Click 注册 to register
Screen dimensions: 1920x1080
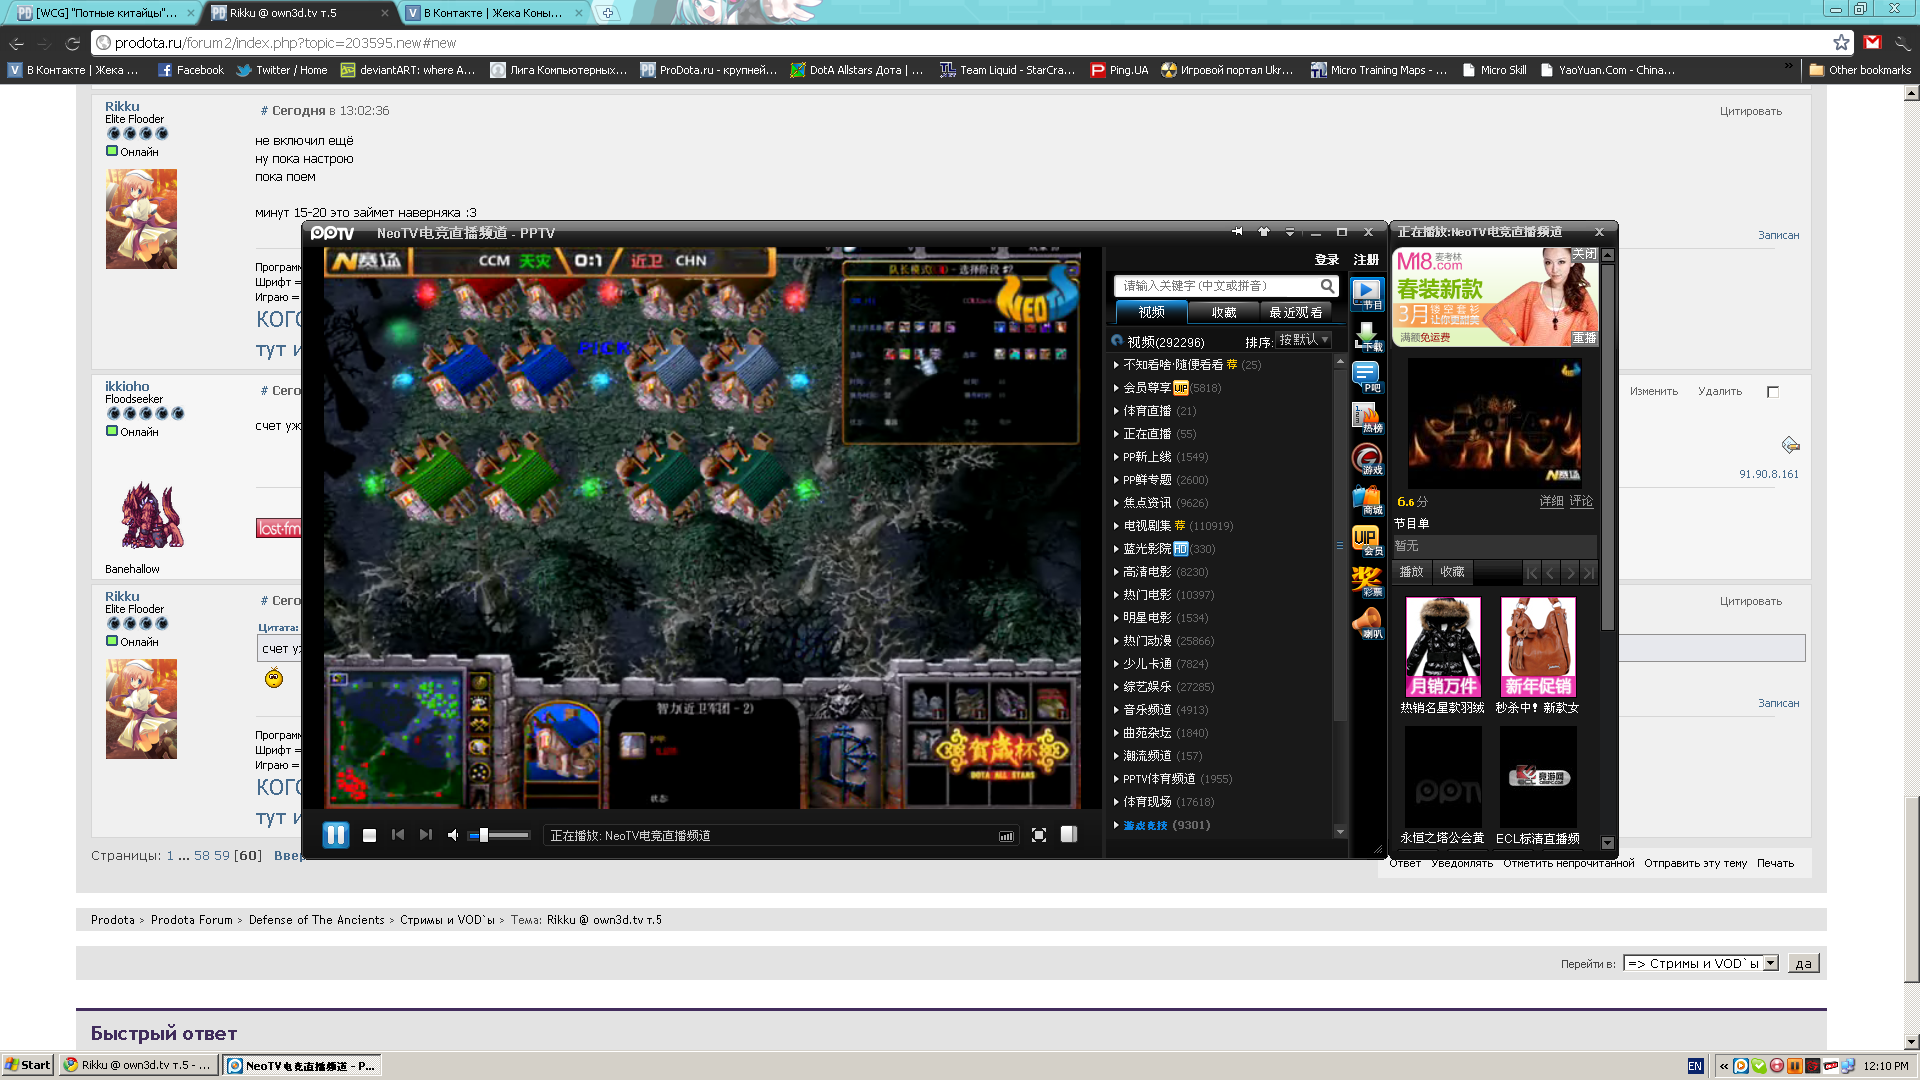1366,260
